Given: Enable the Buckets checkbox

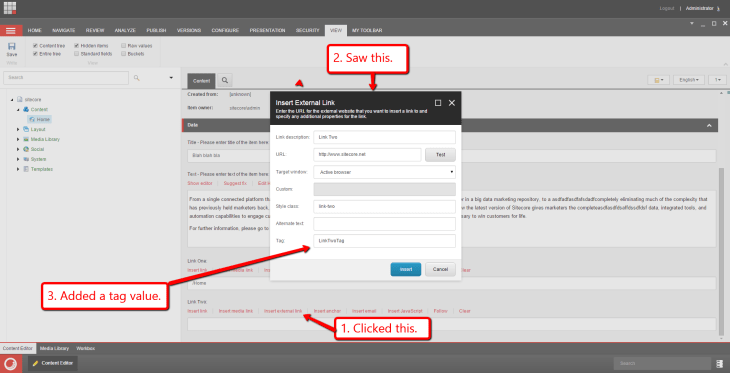Looking at the screenshot, I should pos(123,54).
